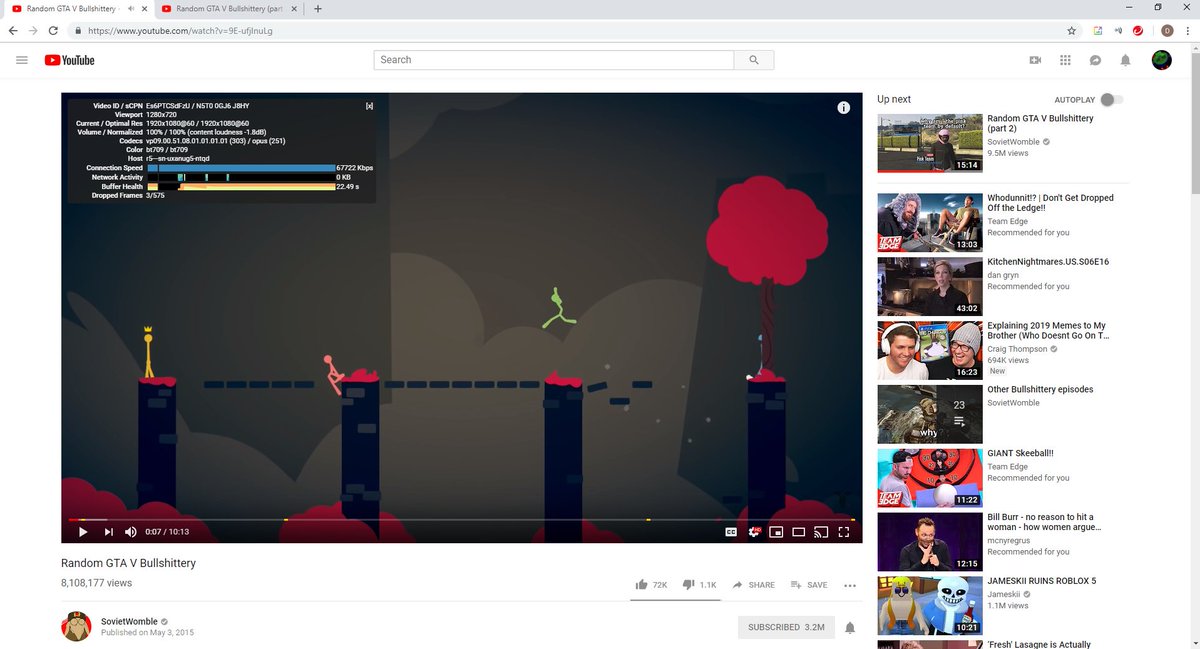Open the YouTube apps grid

click(x=1065, y=60)
